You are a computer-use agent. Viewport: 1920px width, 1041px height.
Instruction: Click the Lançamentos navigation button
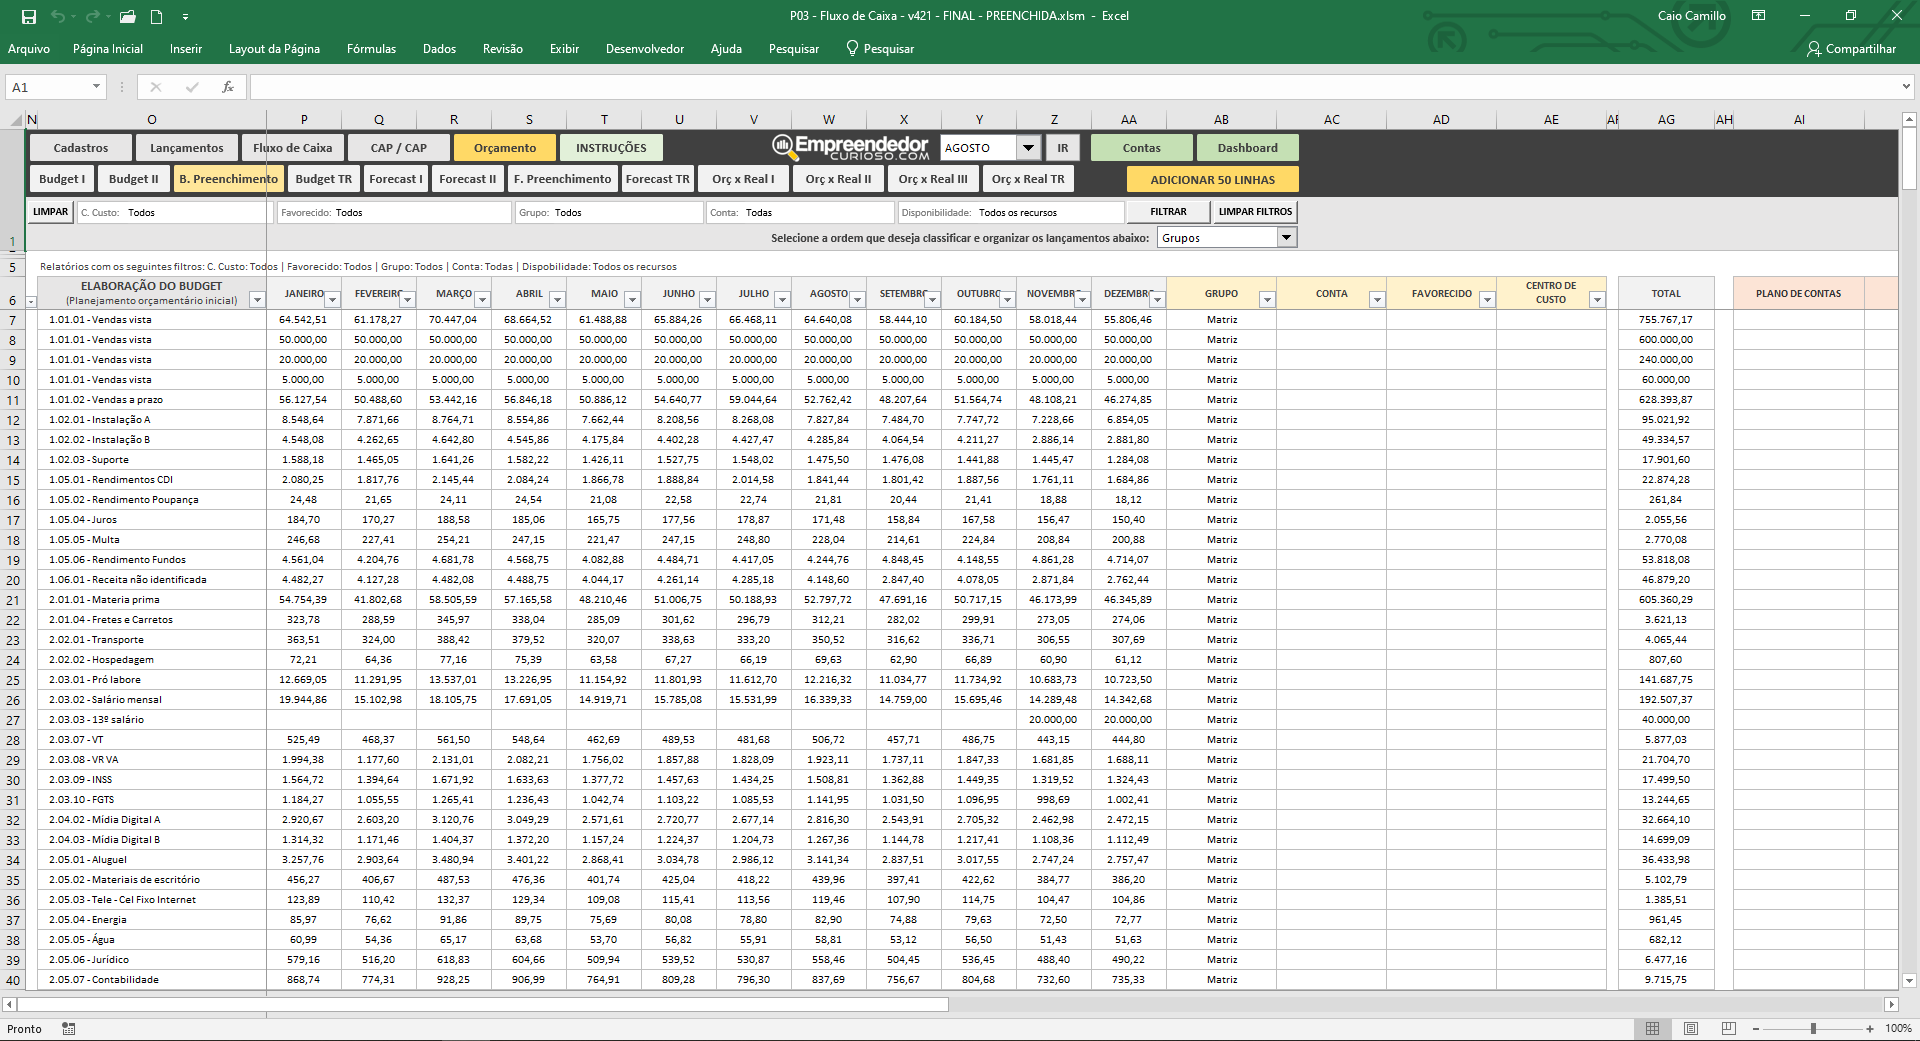187,148
